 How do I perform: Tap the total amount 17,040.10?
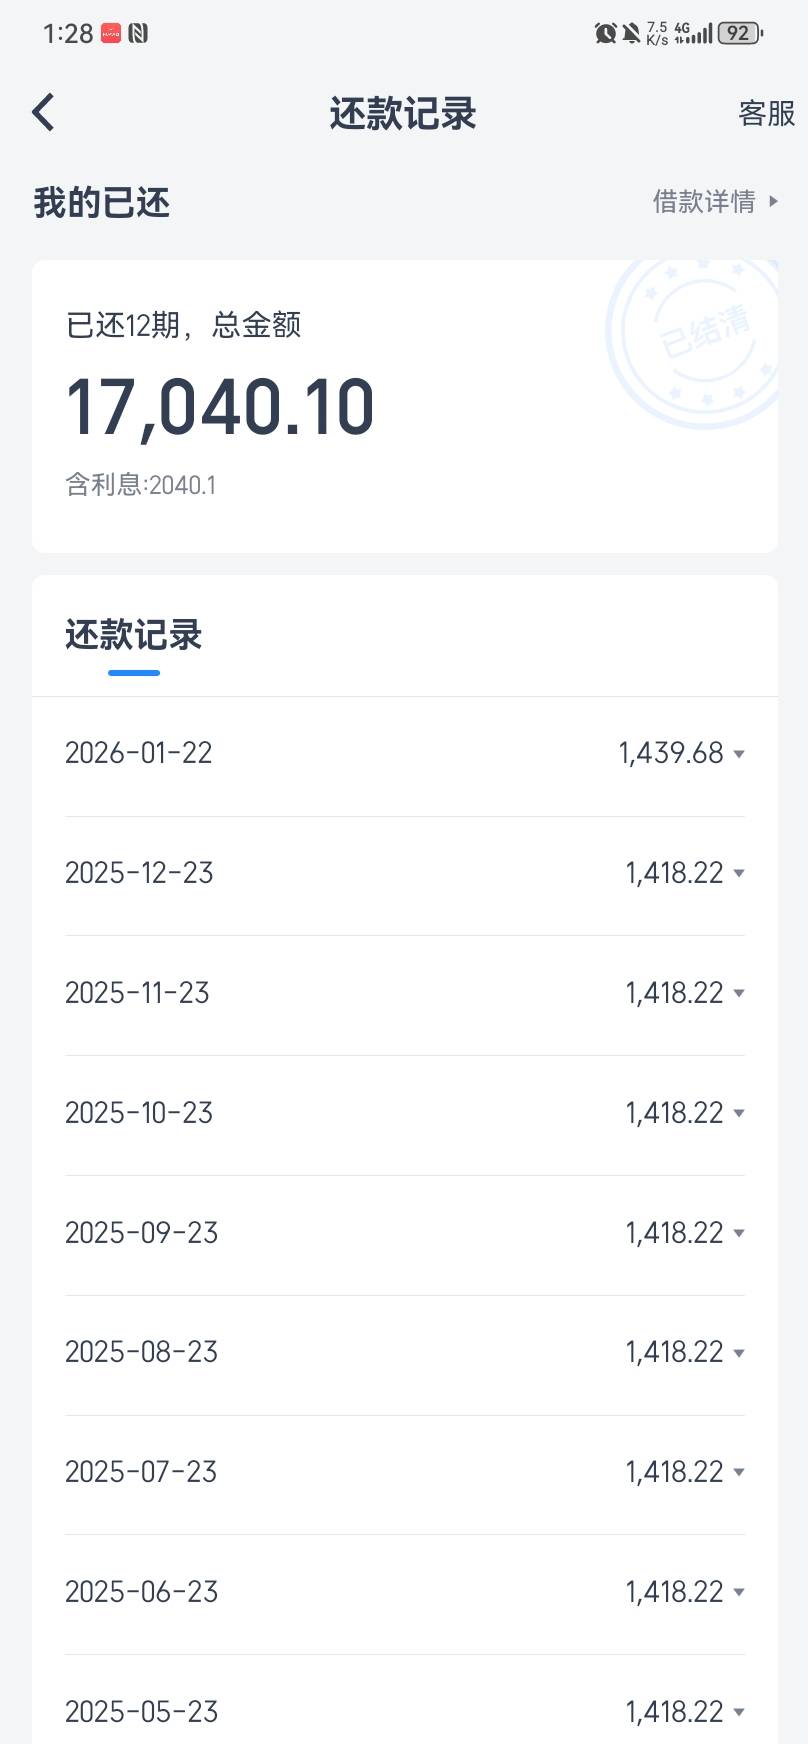point(220,408)
